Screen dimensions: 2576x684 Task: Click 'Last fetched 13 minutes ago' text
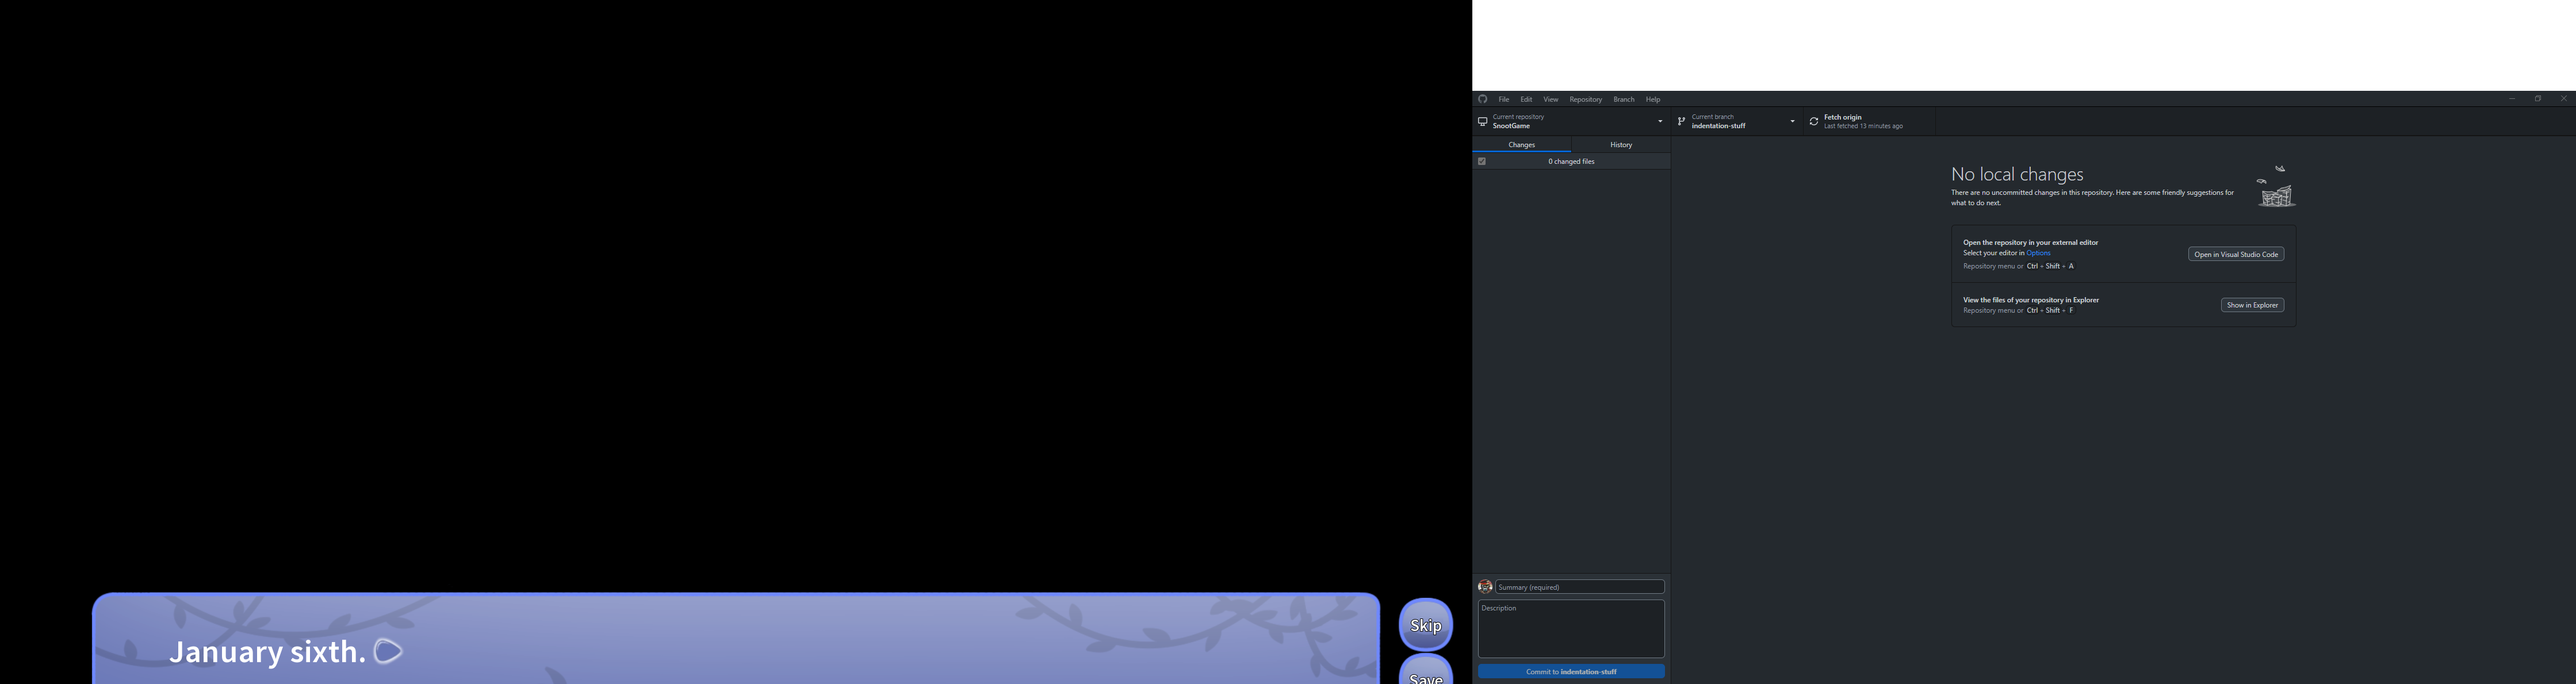pyautogui.click(x=1863, y=127)
